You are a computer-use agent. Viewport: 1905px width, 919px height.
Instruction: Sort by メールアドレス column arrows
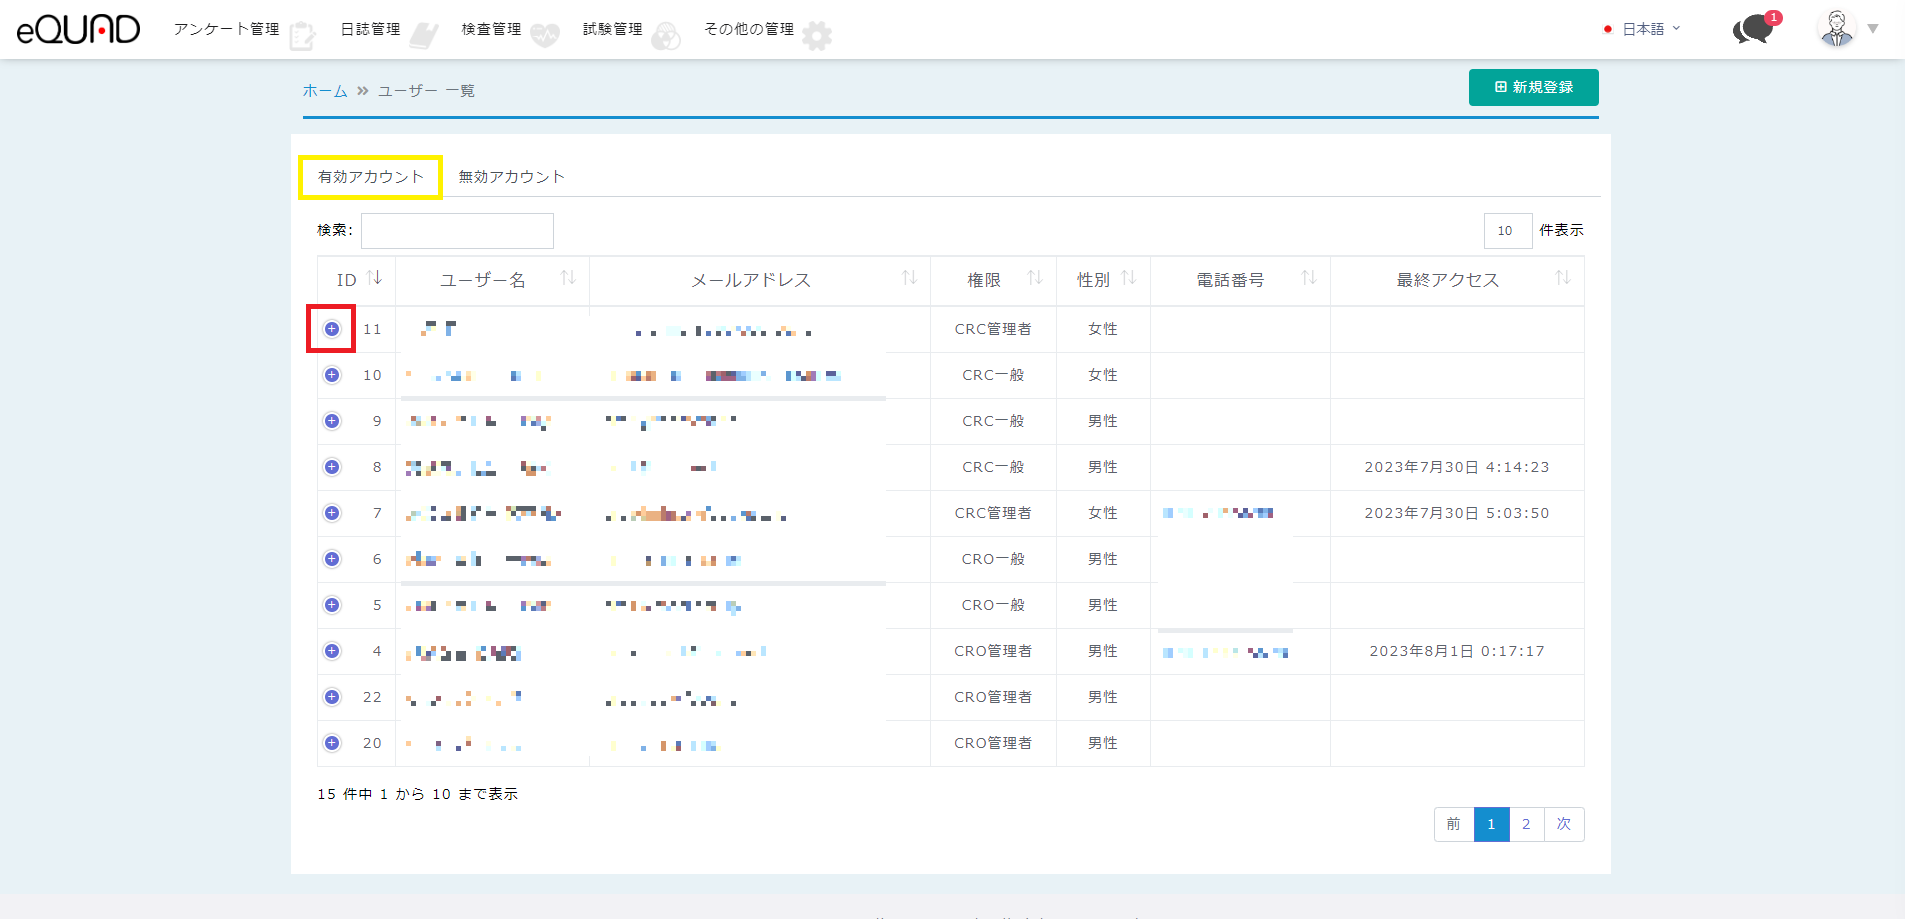pos(909,278)
